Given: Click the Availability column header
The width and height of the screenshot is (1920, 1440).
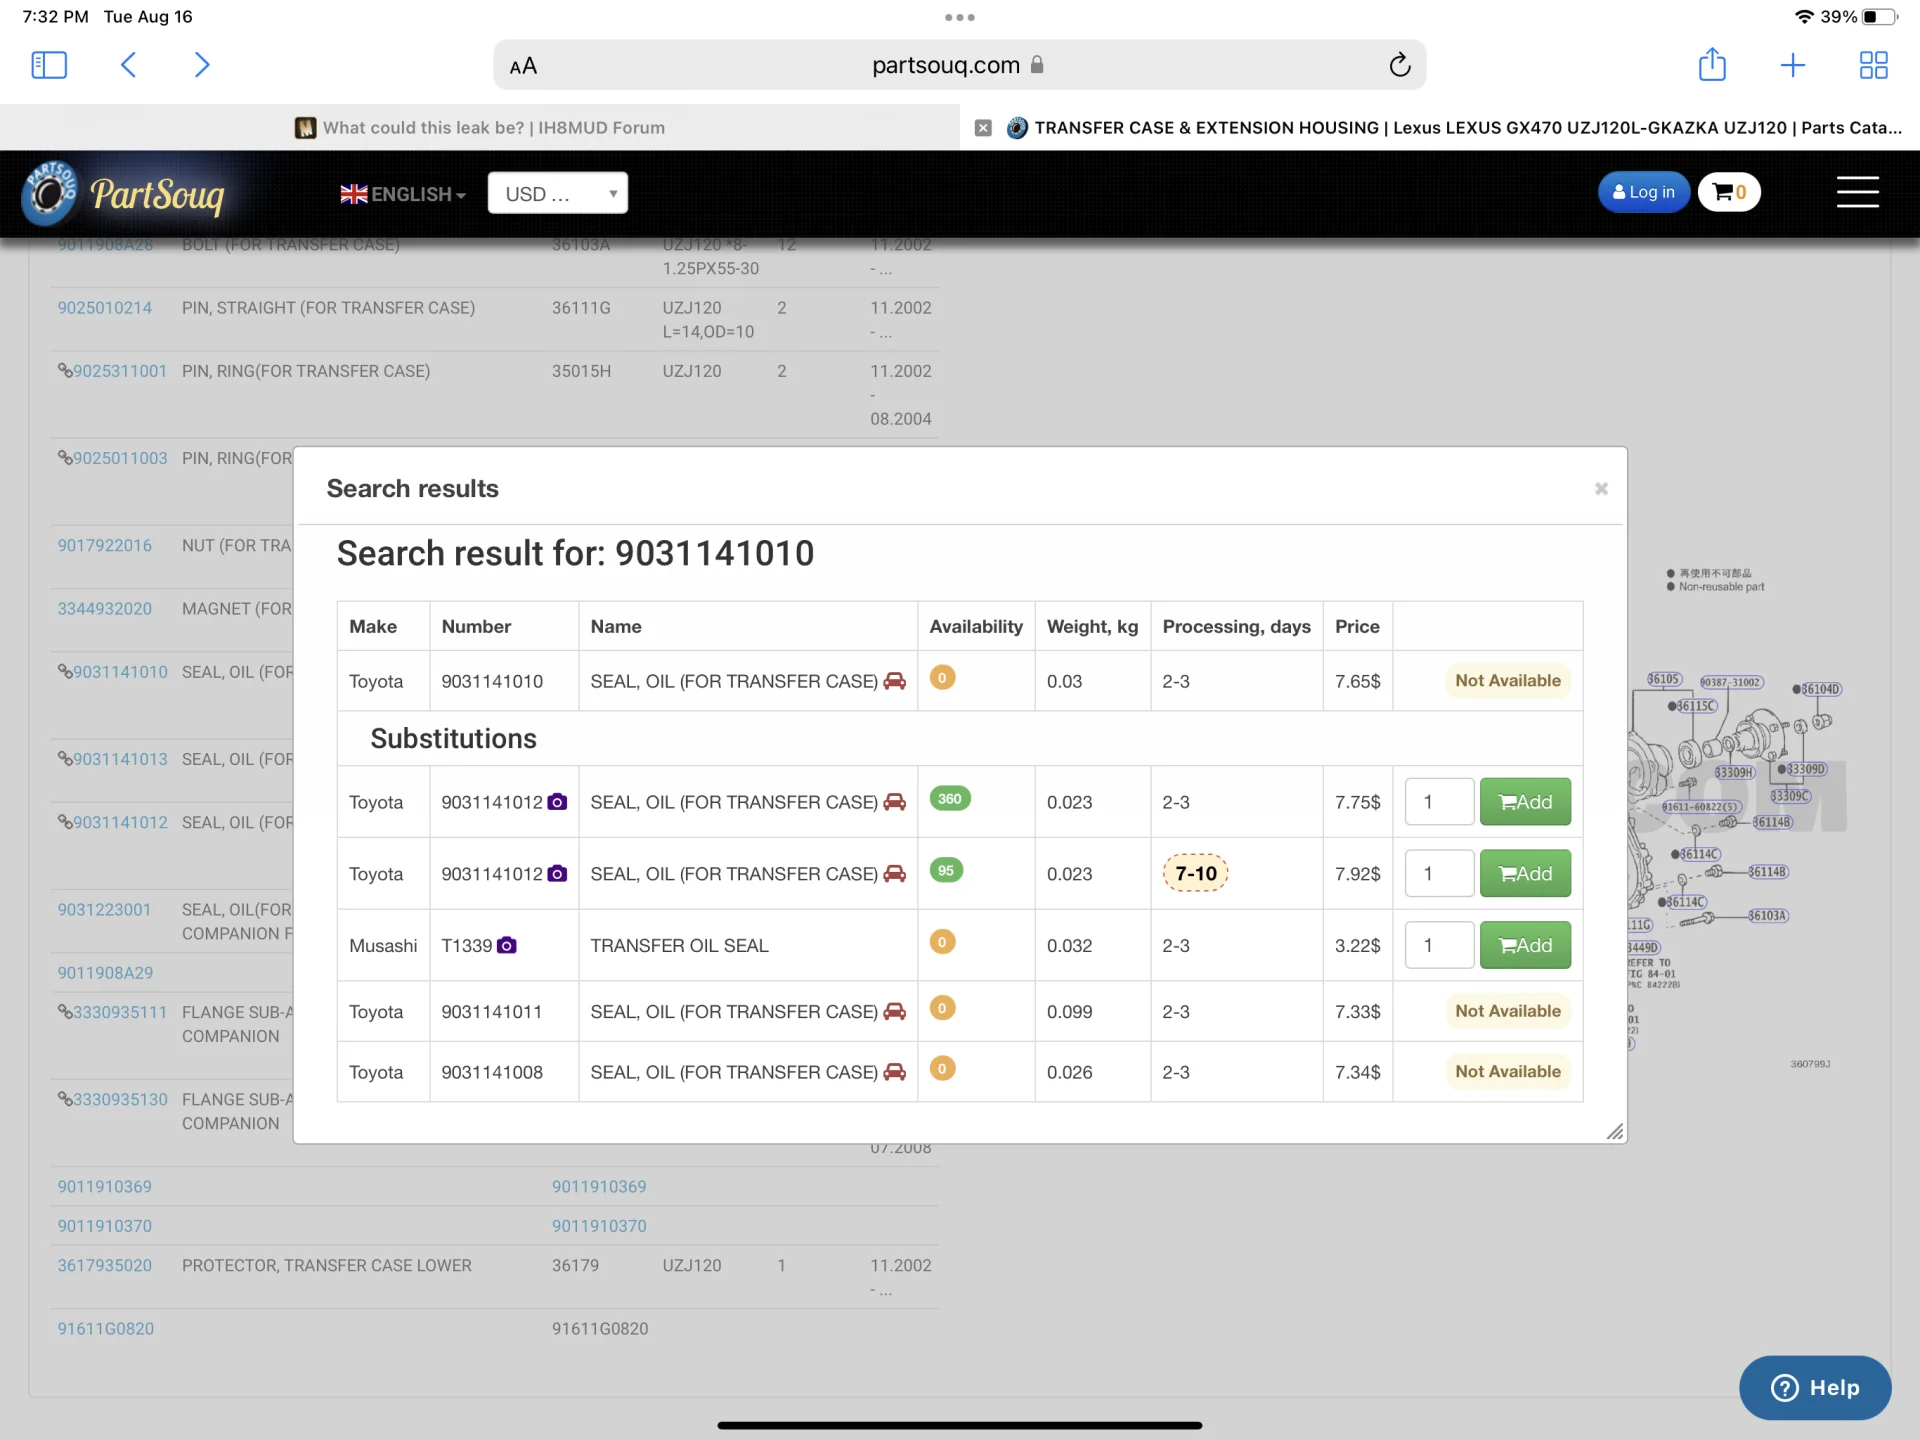Looking at the screenshot, I should coord(976,626).
